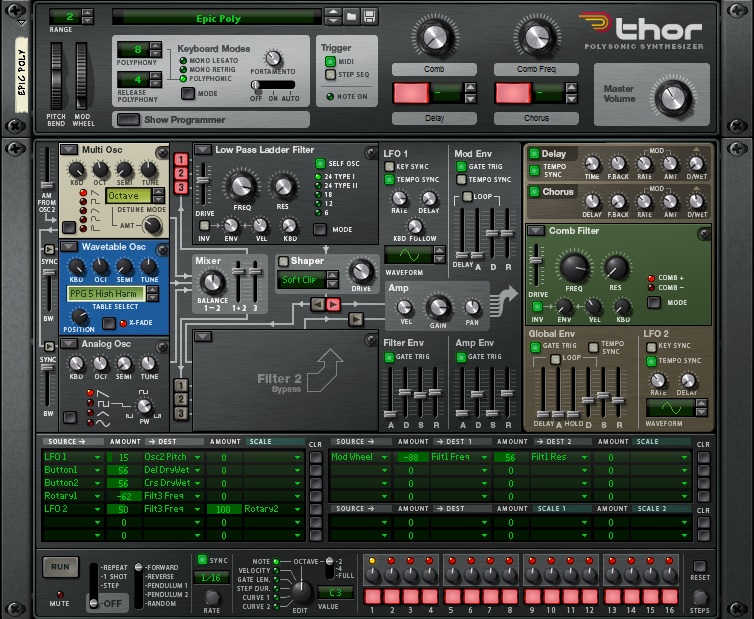Click the sequencer RUN button
The height and width of the screenshot is (619, 754).
pos(61,567)
